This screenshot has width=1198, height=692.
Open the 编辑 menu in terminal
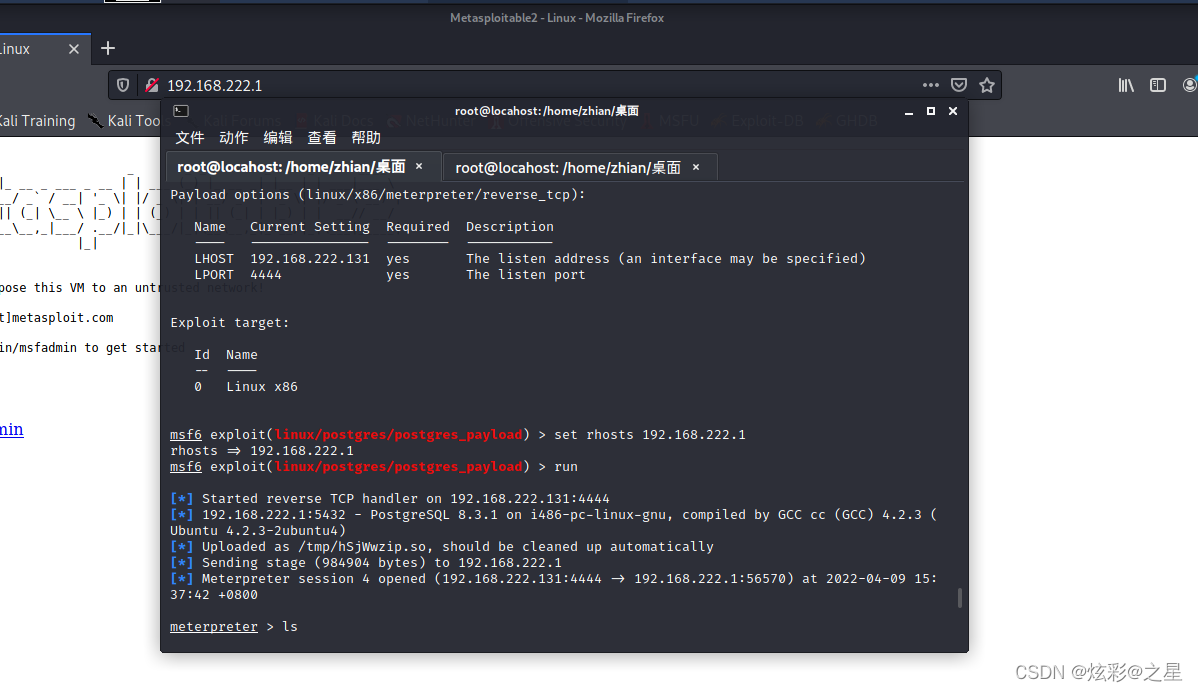coord(278,137)
